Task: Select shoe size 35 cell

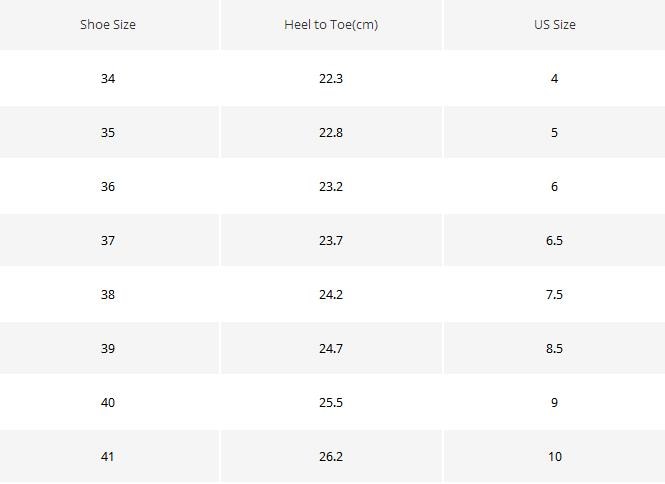Action: [108, 132]
